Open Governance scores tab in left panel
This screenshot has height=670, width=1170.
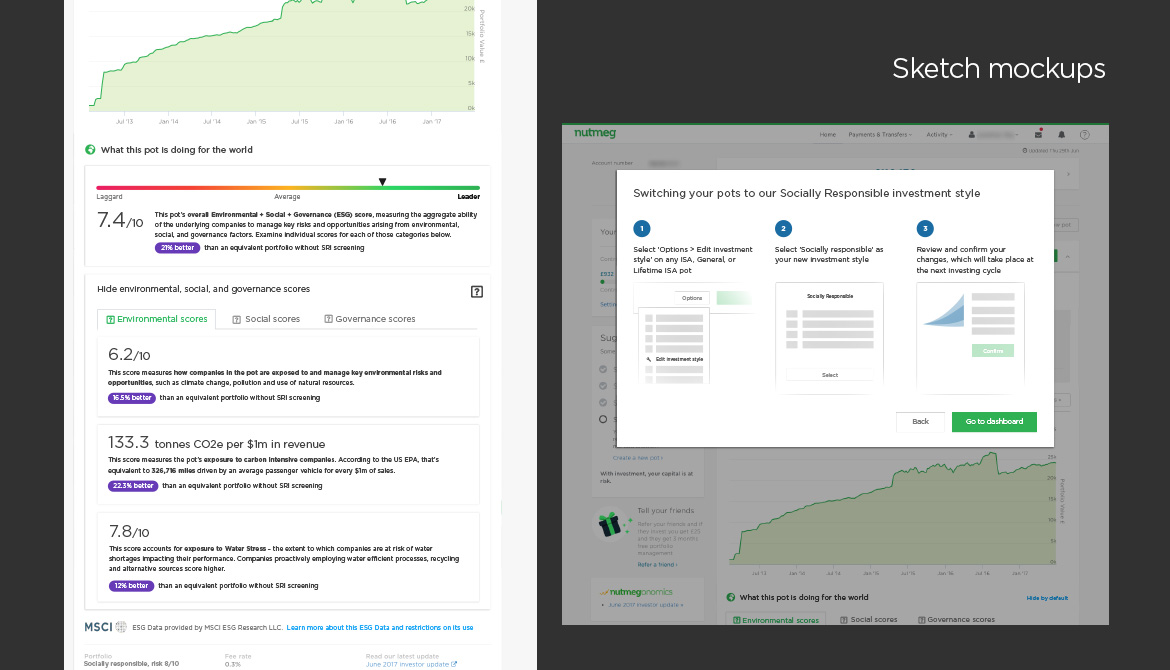[369, 319]
